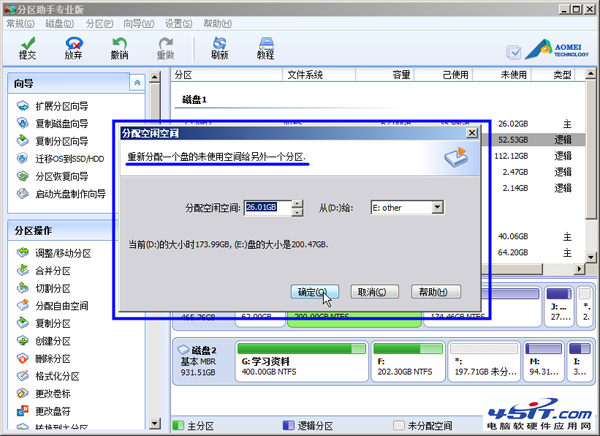Open the 向导(W) menu

coord(139,24)
